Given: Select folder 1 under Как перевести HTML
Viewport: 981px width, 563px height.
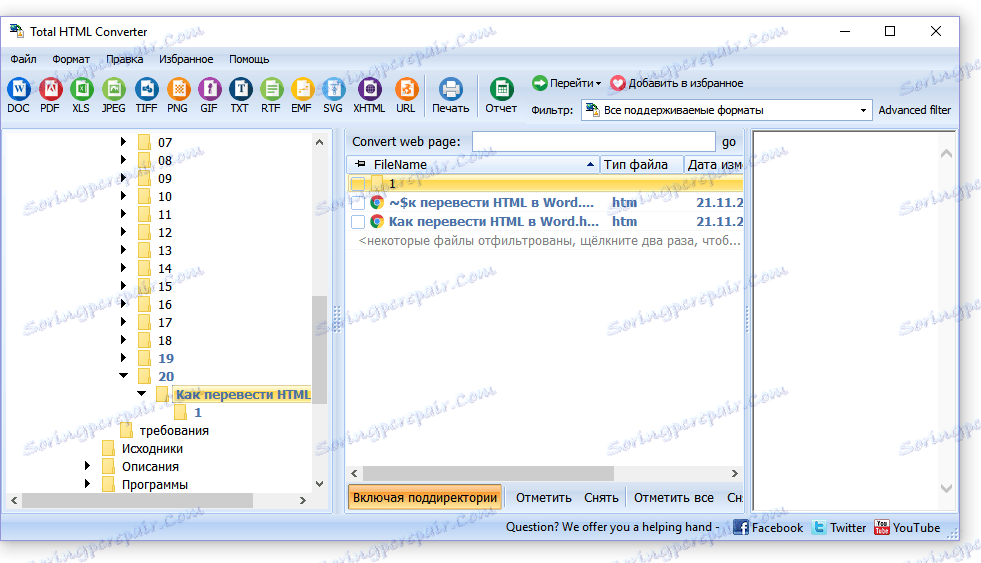Looking at the screenshot, I should click(x=198, y=412).
